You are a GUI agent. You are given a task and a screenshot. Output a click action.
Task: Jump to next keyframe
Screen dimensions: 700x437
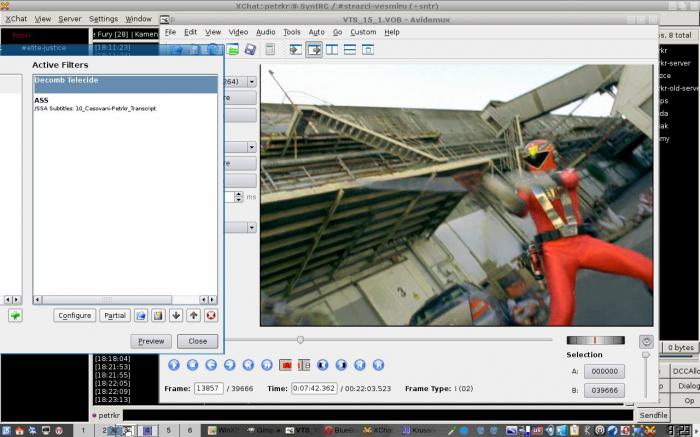[x=267, y=365]
